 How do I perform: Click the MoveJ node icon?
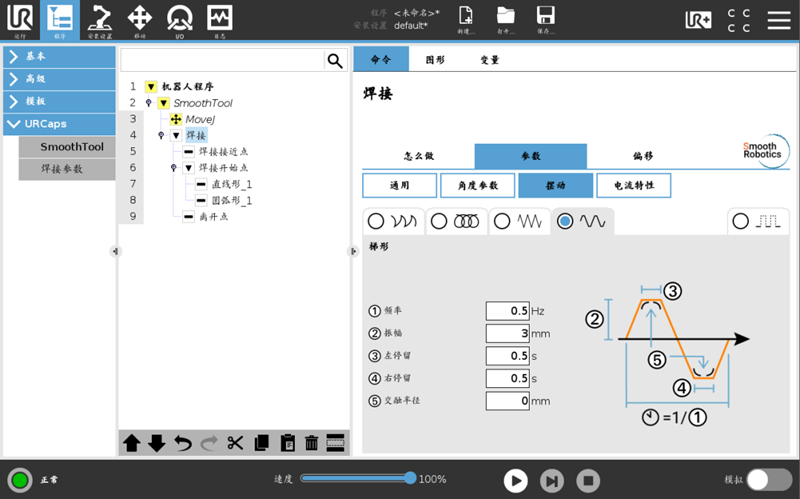[x=176, y=119]
